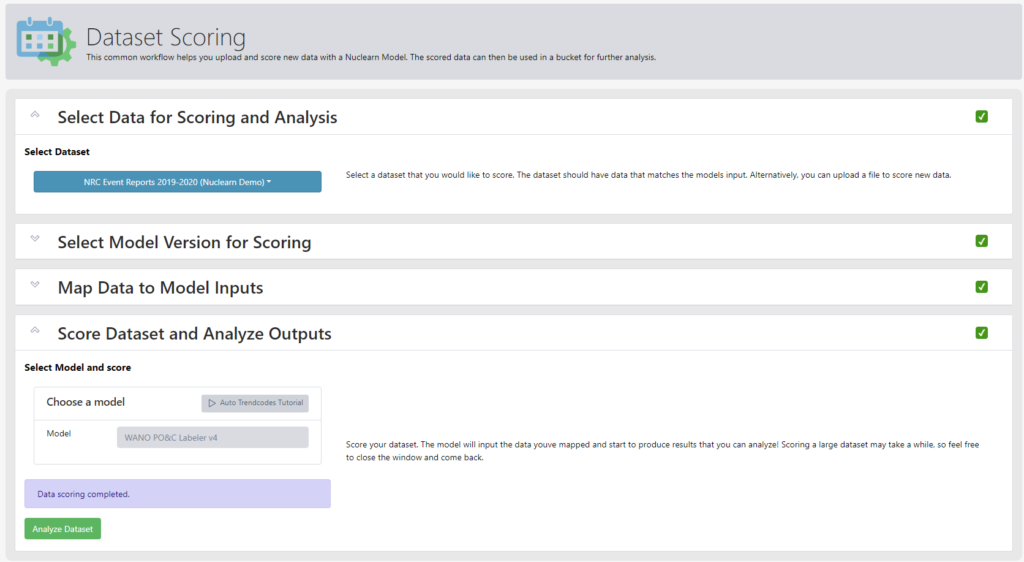Screen dimensions: 1024x562
Task: Click the Select Data for Scoring and Analysis title
Action: [197, 117]
